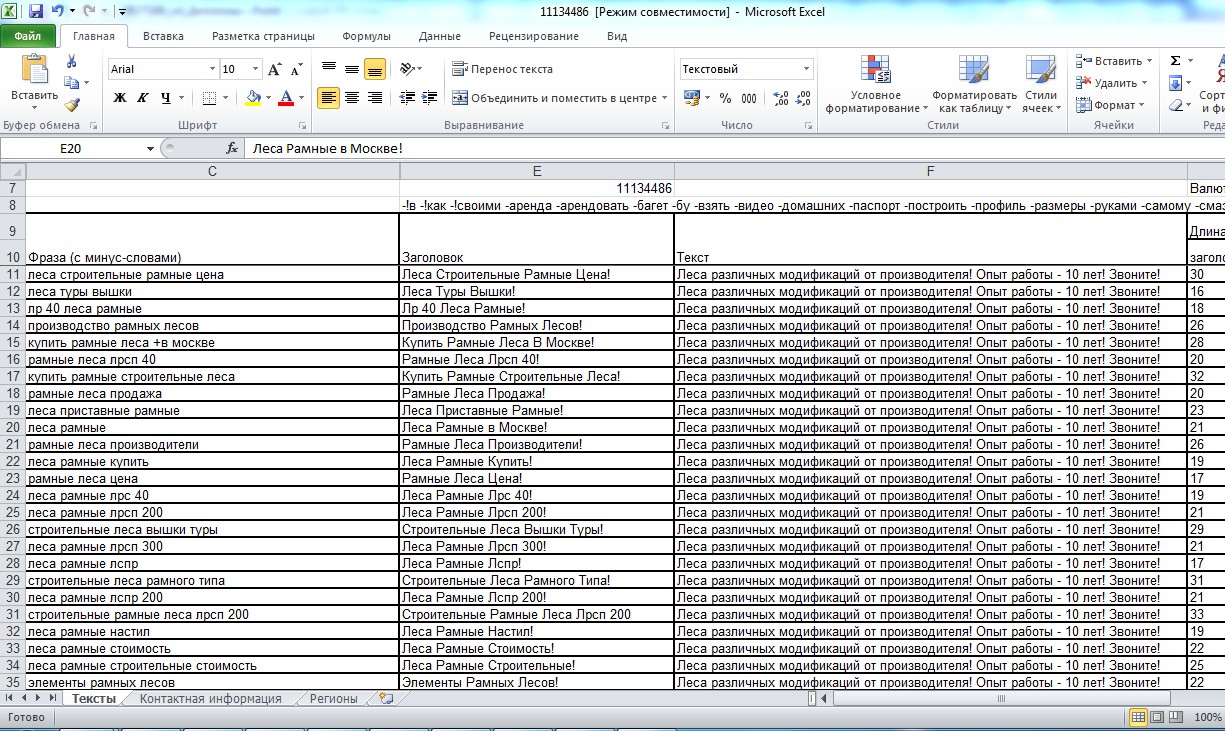Expand Вставить cells dropdown

1149,61
